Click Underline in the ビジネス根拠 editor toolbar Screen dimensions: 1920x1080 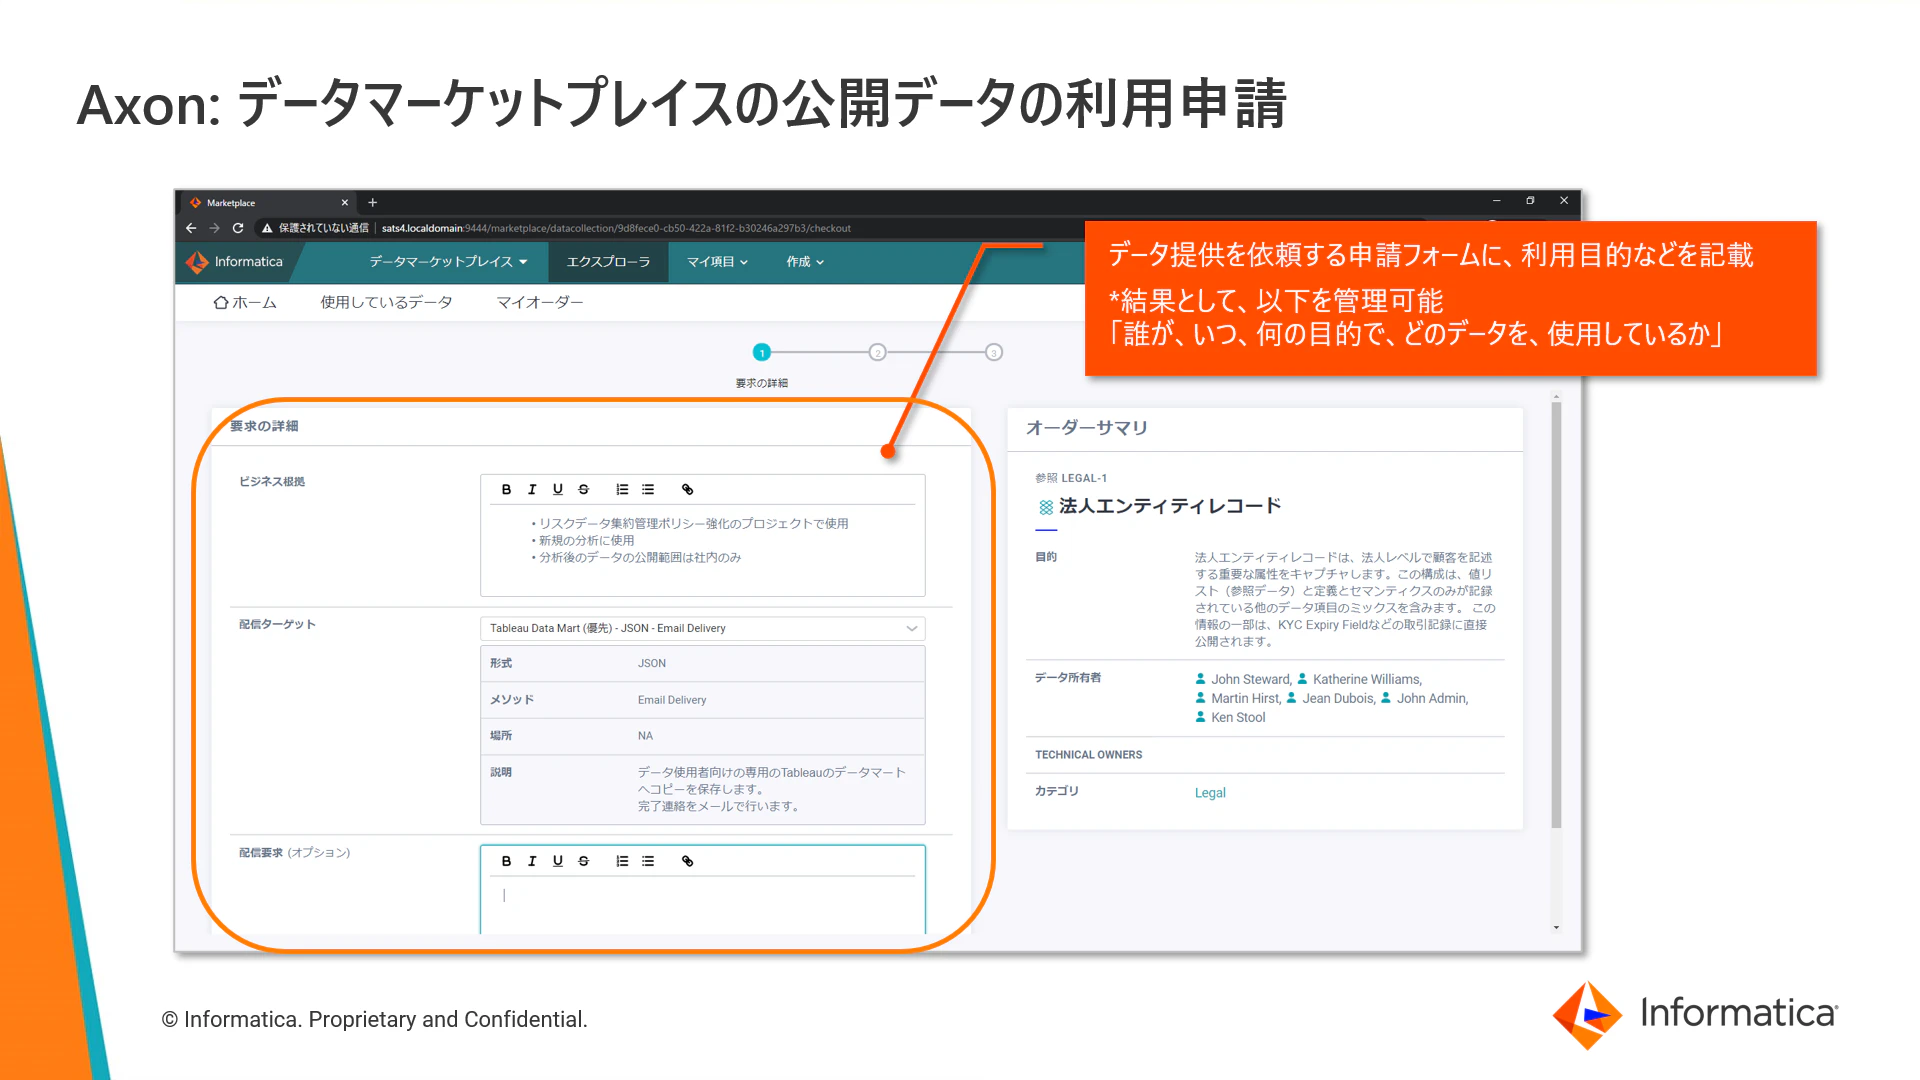558,489
